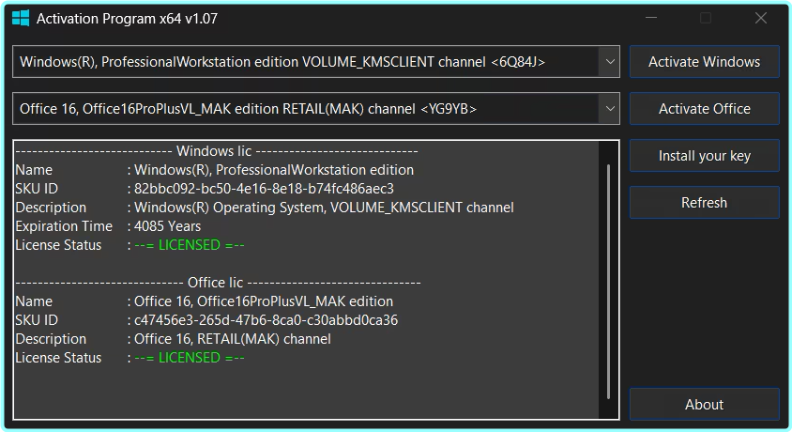The height and width of the screenshot is (432, 792).
Task: Open the Install your key dialog
Action: 704,156
